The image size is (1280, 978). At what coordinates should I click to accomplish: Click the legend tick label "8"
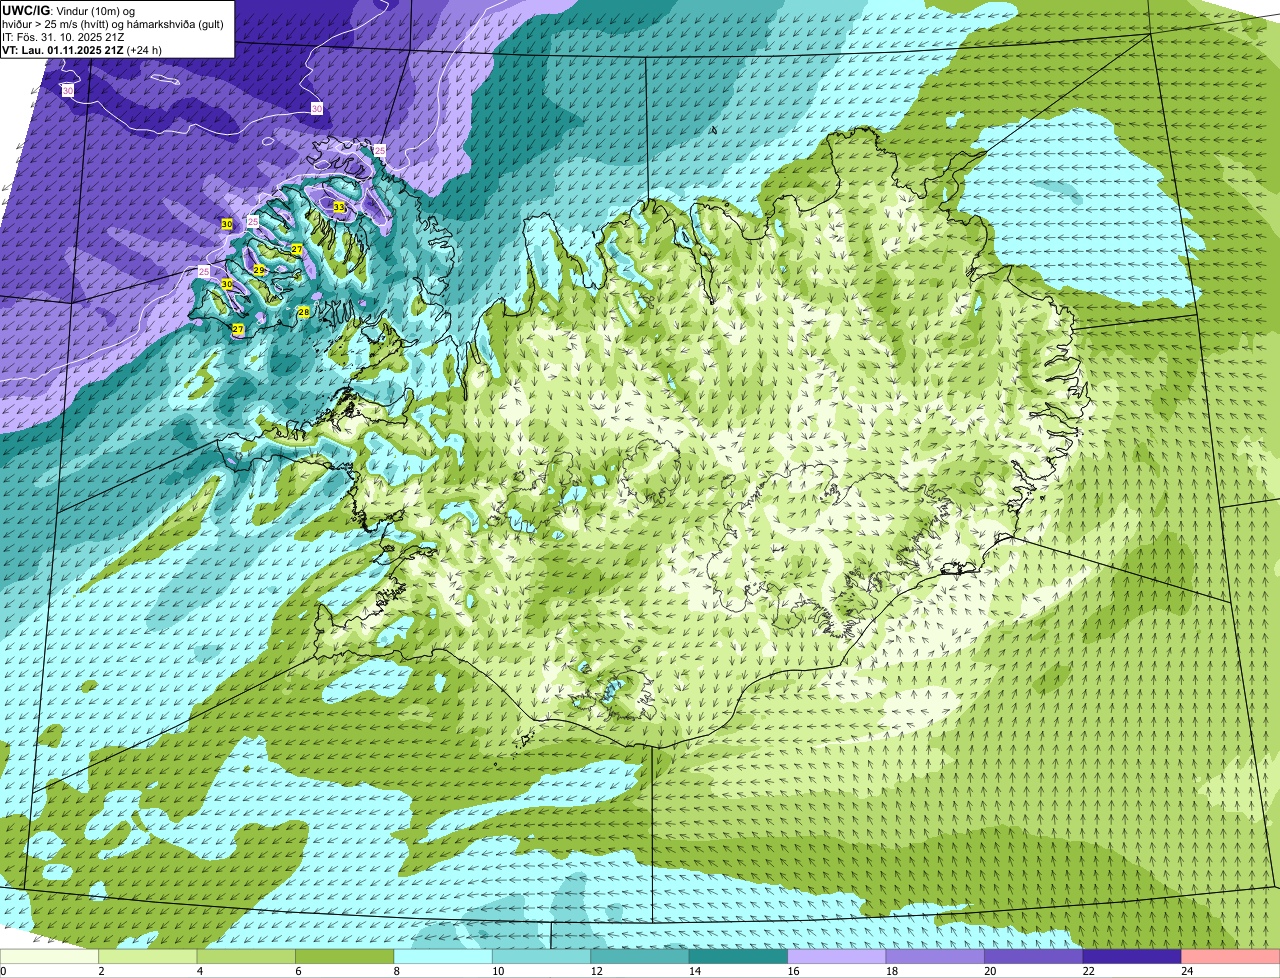coord(396,971)
